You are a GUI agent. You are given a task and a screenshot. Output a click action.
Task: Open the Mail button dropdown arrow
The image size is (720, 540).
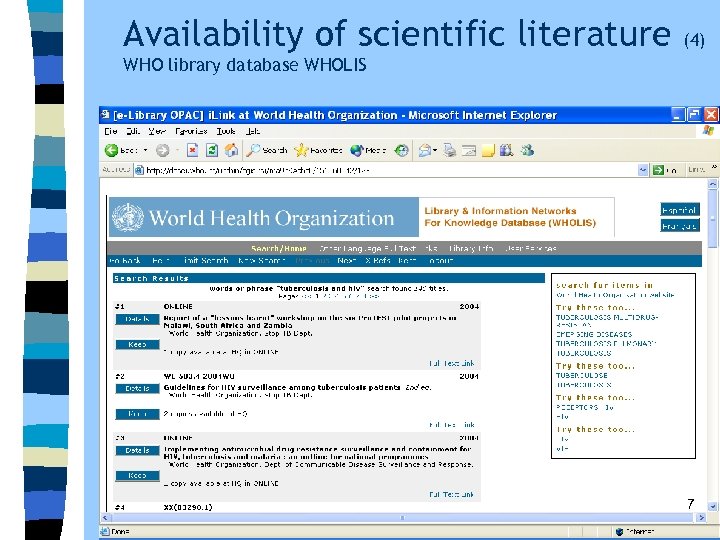coord(435,150)
